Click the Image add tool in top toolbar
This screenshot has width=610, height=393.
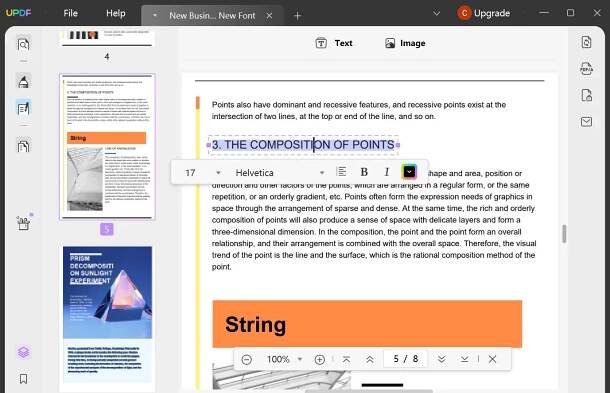click(405, 43)
